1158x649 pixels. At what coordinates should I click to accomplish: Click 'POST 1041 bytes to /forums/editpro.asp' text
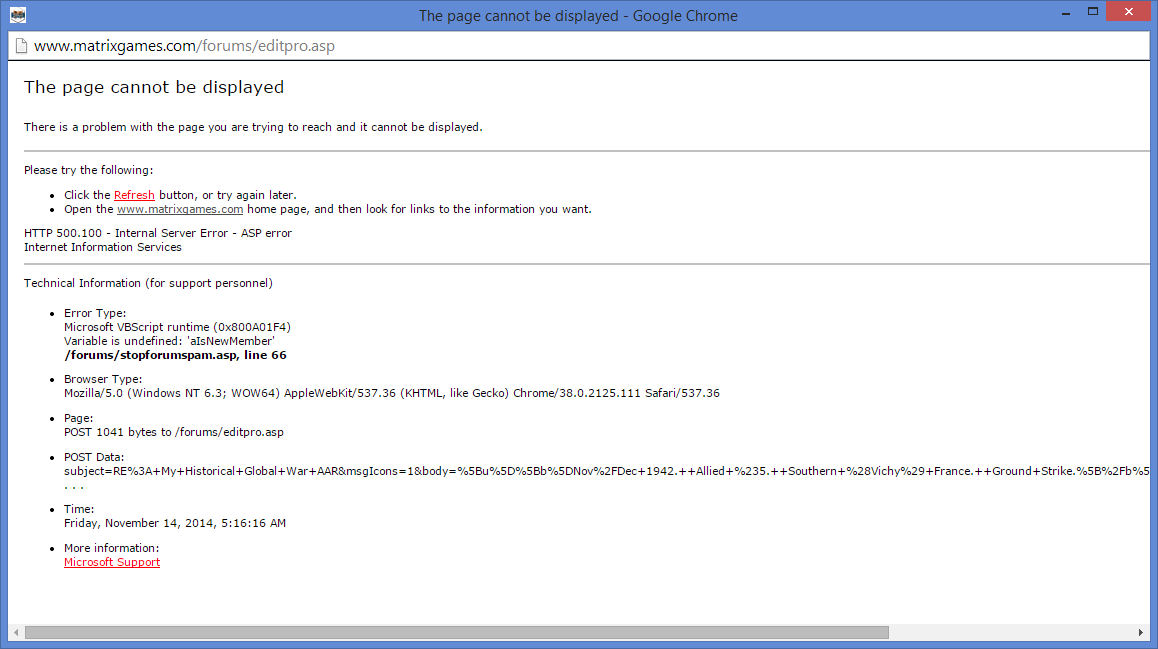click(x=174, y=432)
